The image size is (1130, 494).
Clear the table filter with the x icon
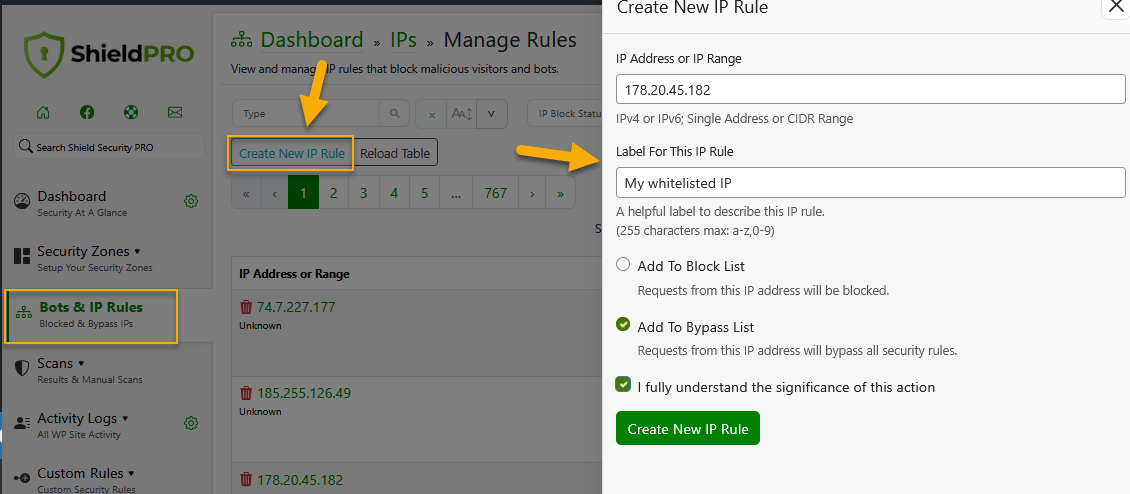tap(432, 114)
